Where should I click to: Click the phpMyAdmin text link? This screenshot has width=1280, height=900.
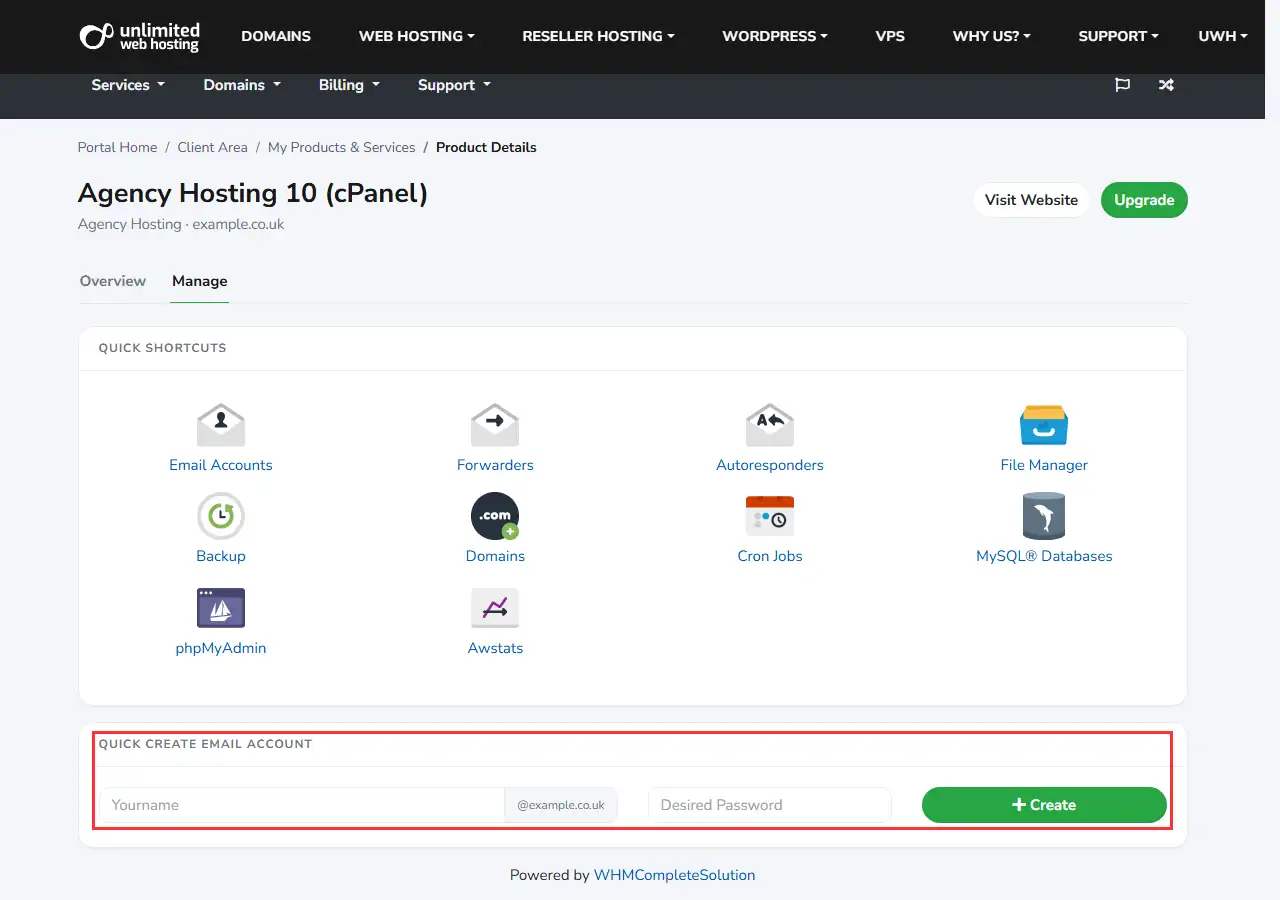click(221, 648)
